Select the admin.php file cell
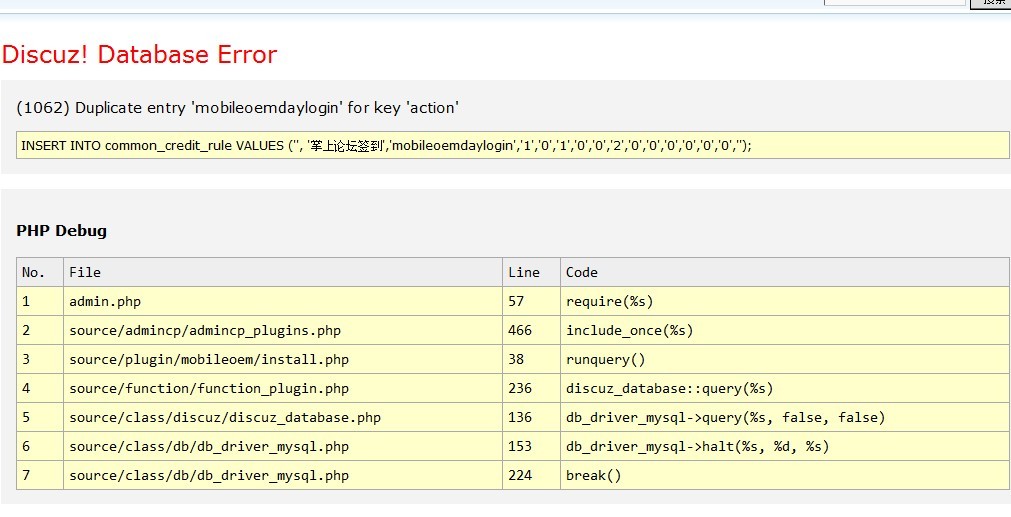Image resolution: width=1011 pixels, height=517 pixels. point(282,301)
